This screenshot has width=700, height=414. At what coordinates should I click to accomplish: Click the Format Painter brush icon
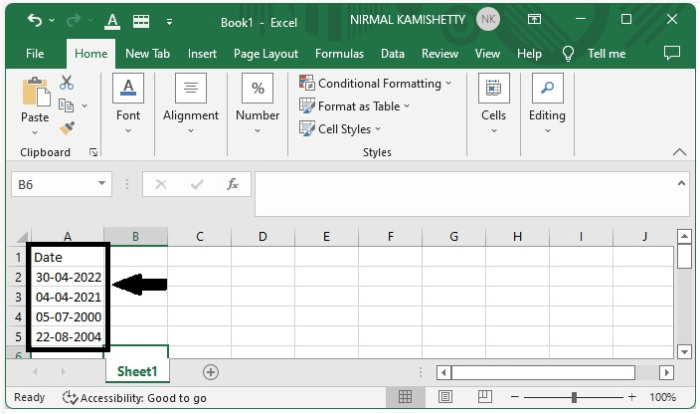[67, 129]
